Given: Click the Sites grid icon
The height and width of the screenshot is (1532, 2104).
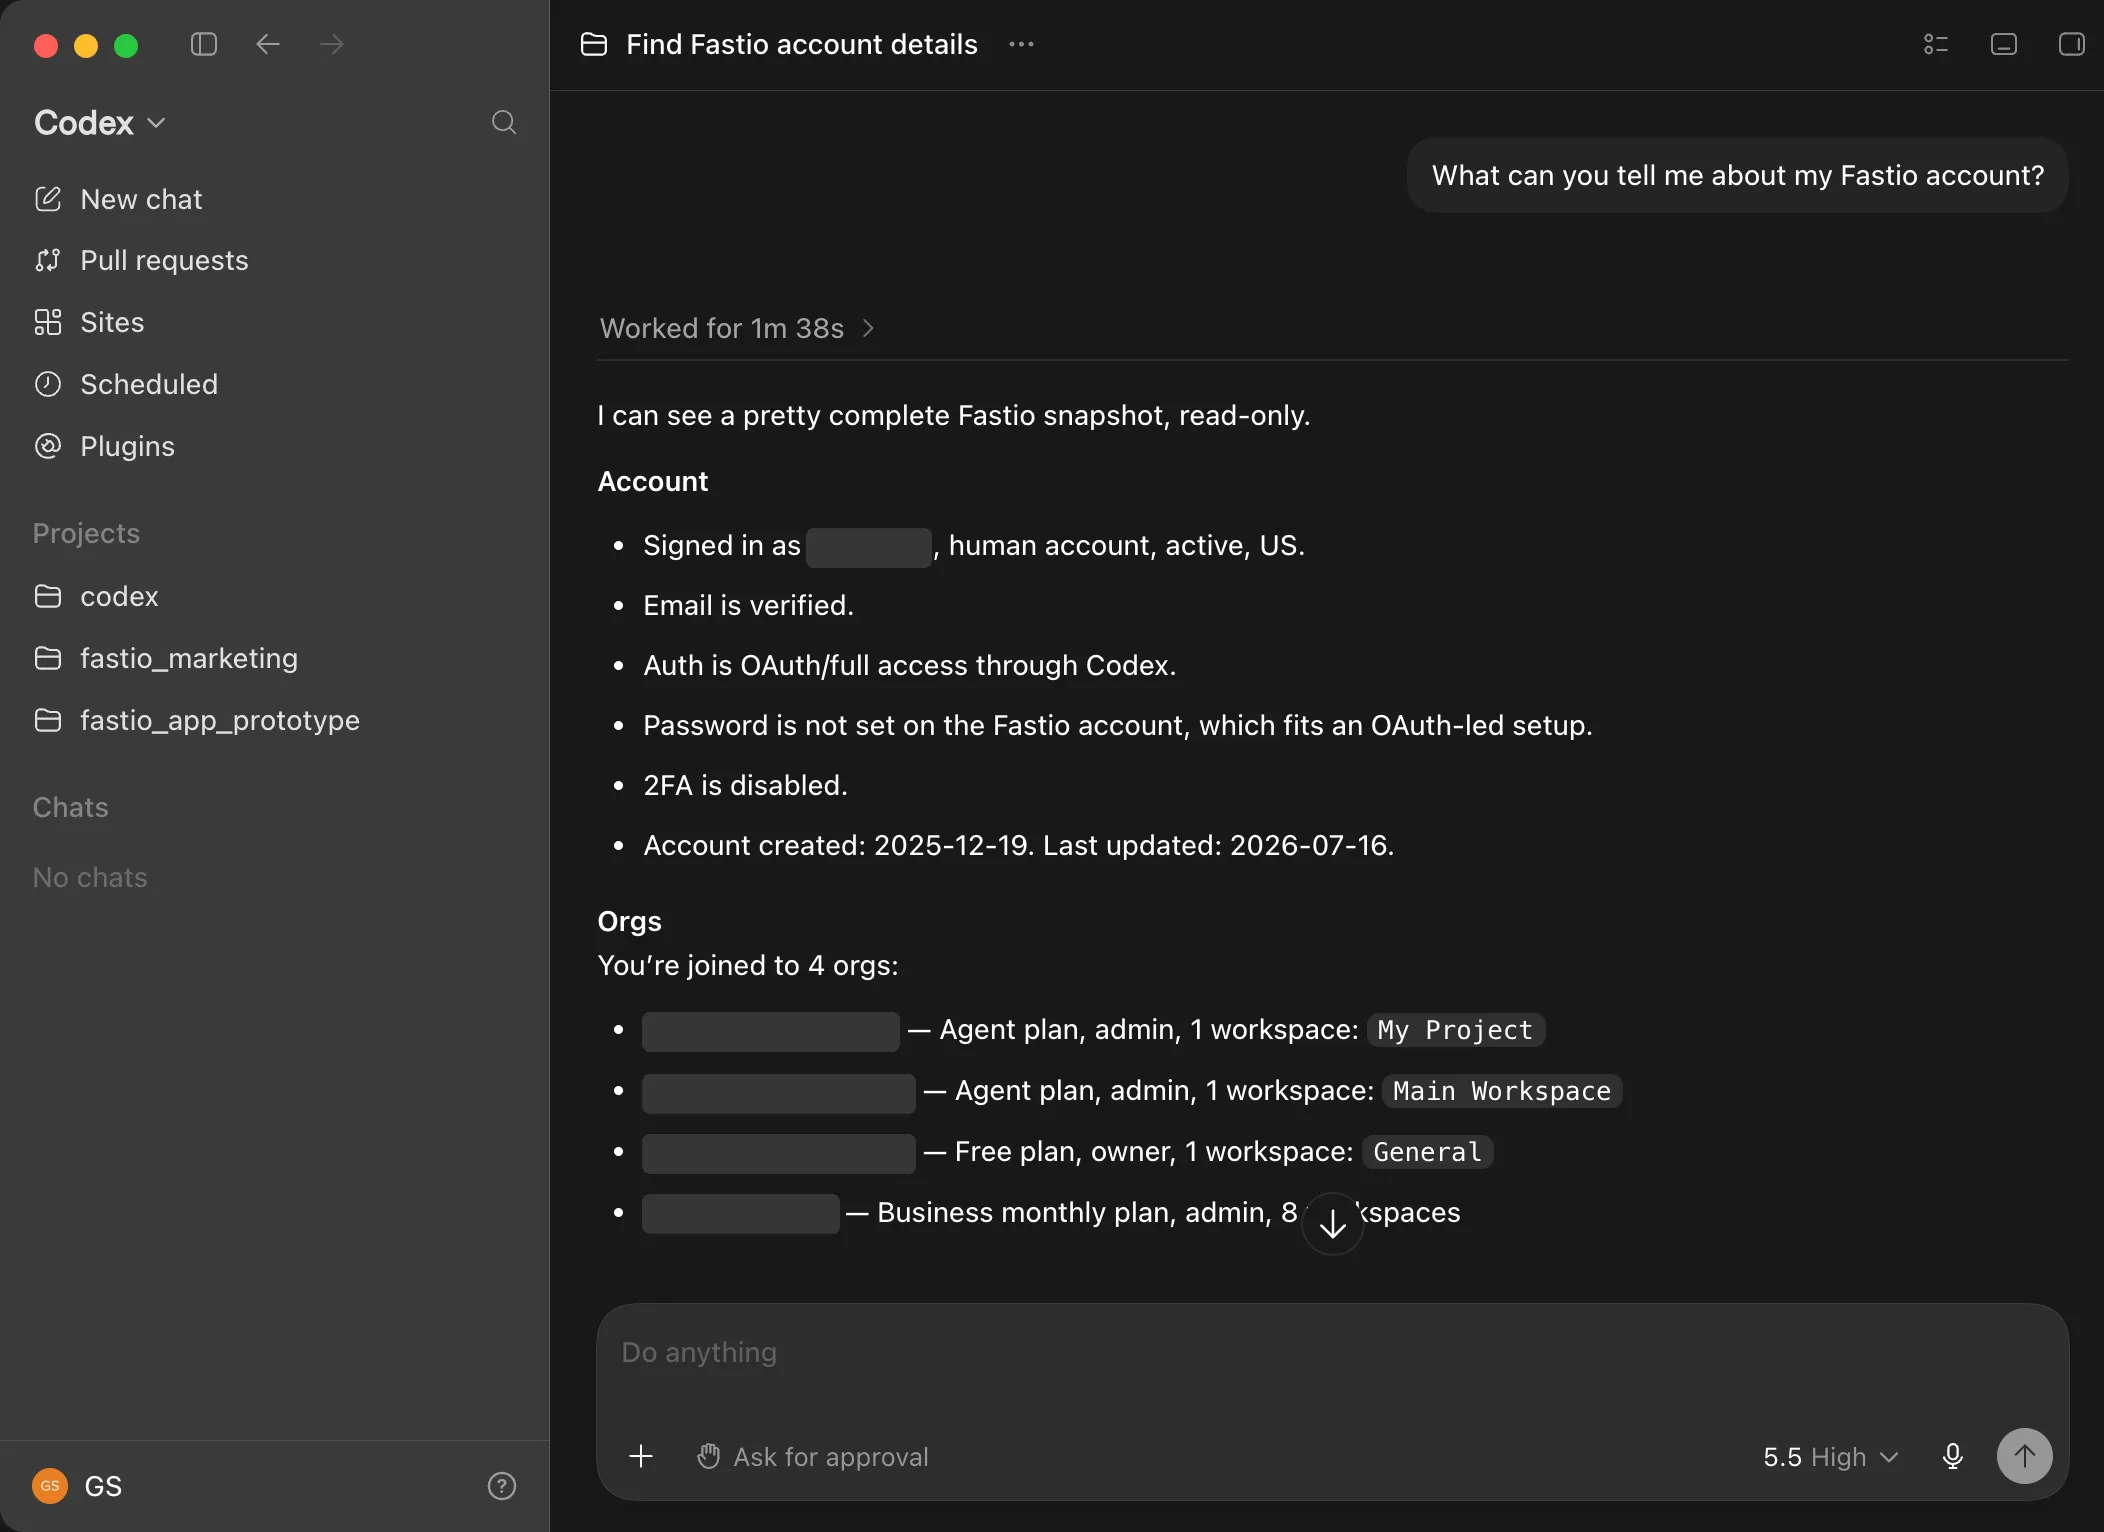Looking at the screenshot, I should pos(48,322).
